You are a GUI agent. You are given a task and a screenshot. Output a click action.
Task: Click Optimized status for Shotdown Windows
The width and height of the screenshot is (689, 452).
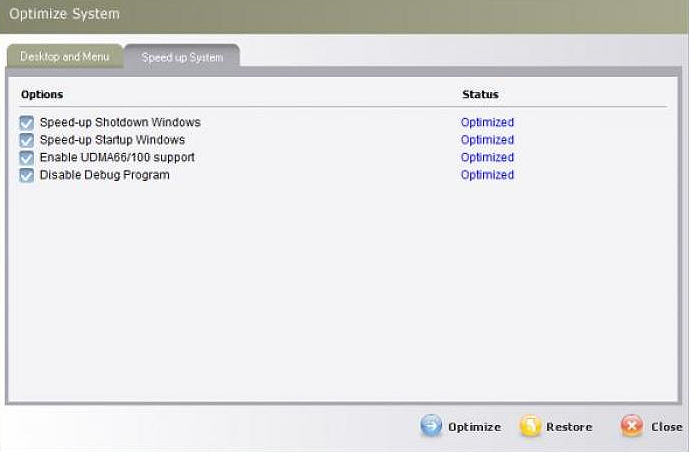click(x=487, y=122)
